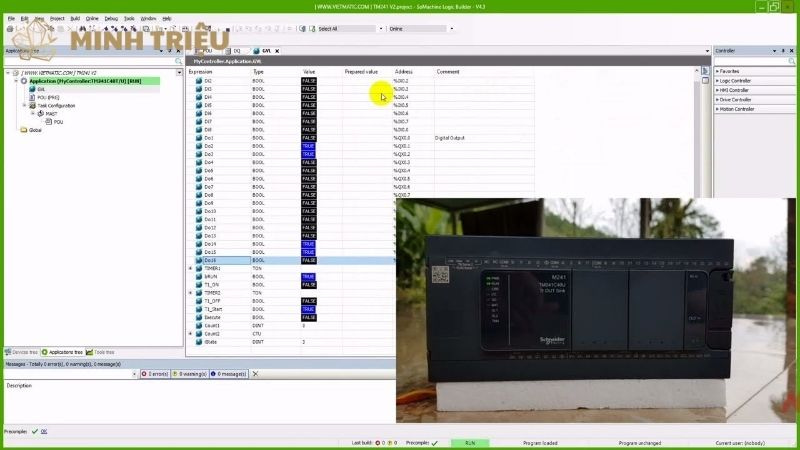Open the Online menu
800x450 pixels.
click(92, 18)
